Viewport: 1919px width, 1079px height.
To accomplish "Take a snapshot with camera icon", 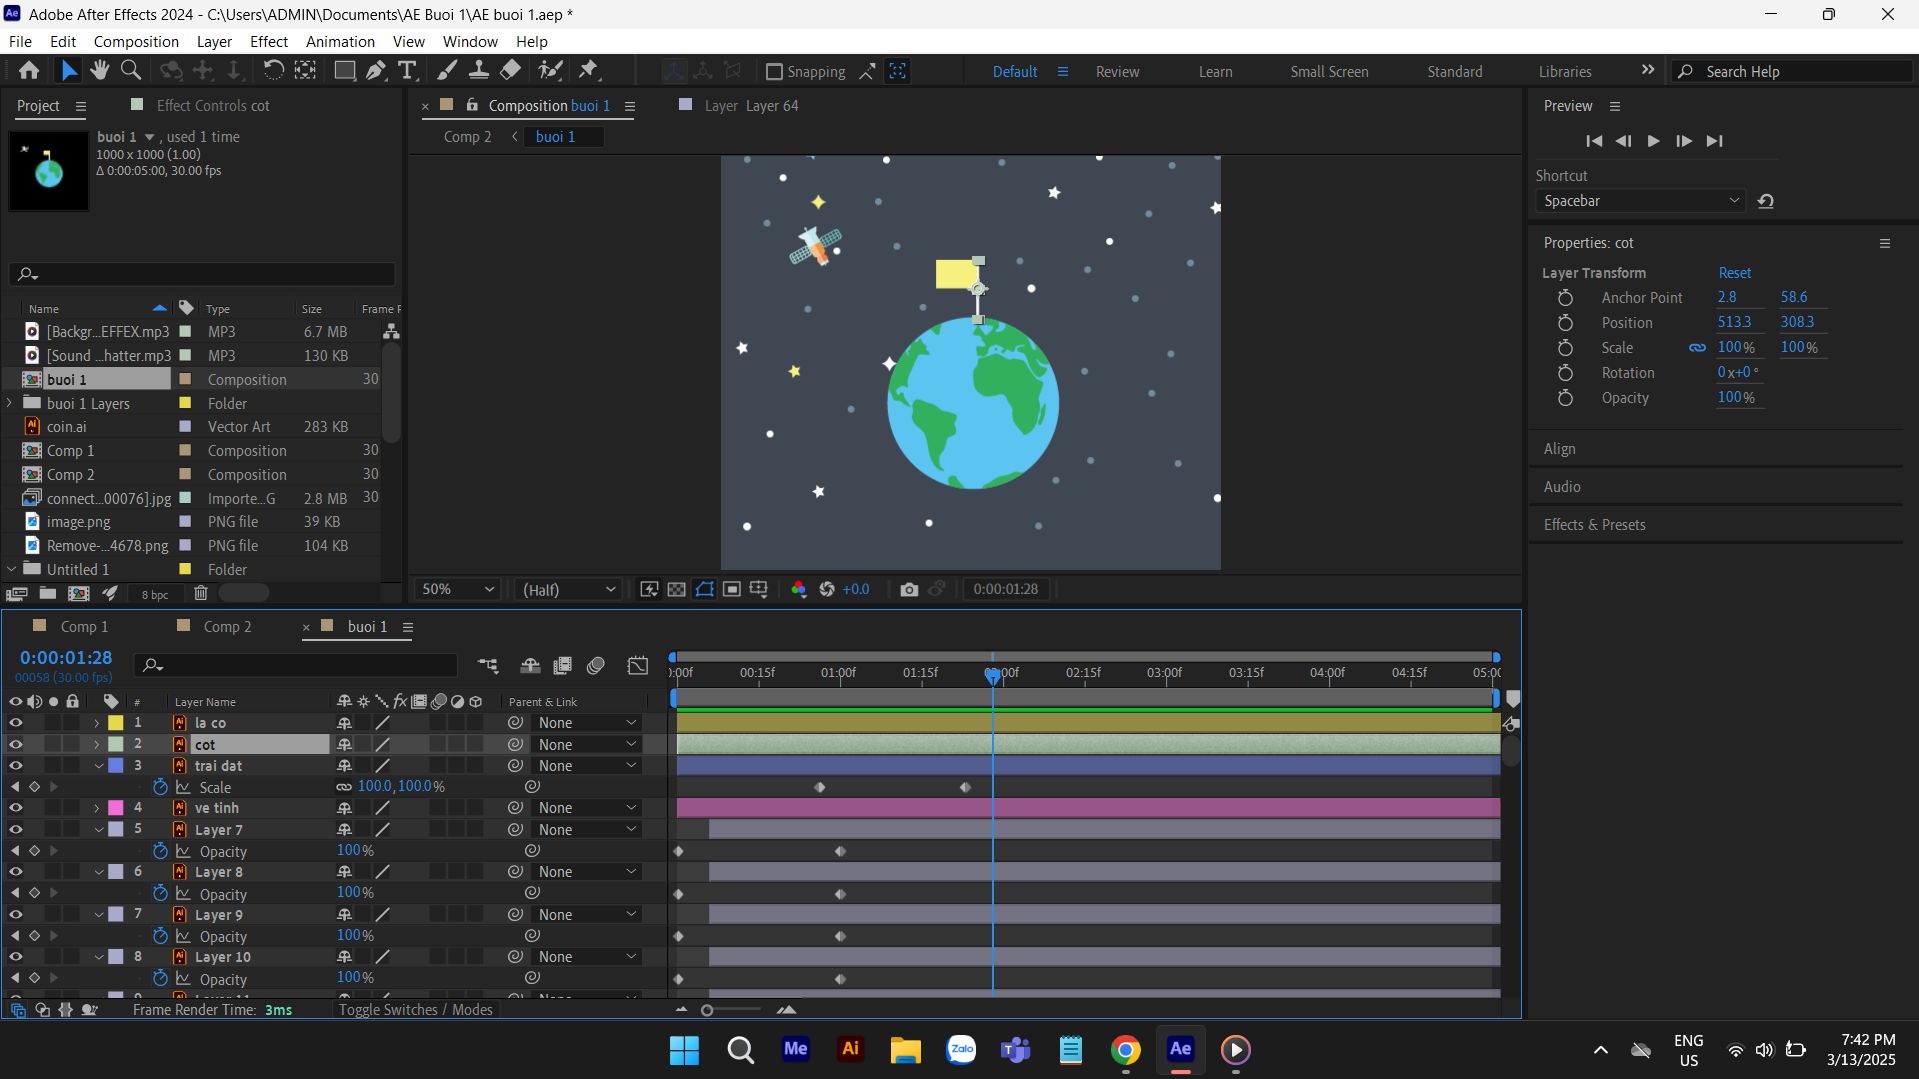I will click(908, 589).
